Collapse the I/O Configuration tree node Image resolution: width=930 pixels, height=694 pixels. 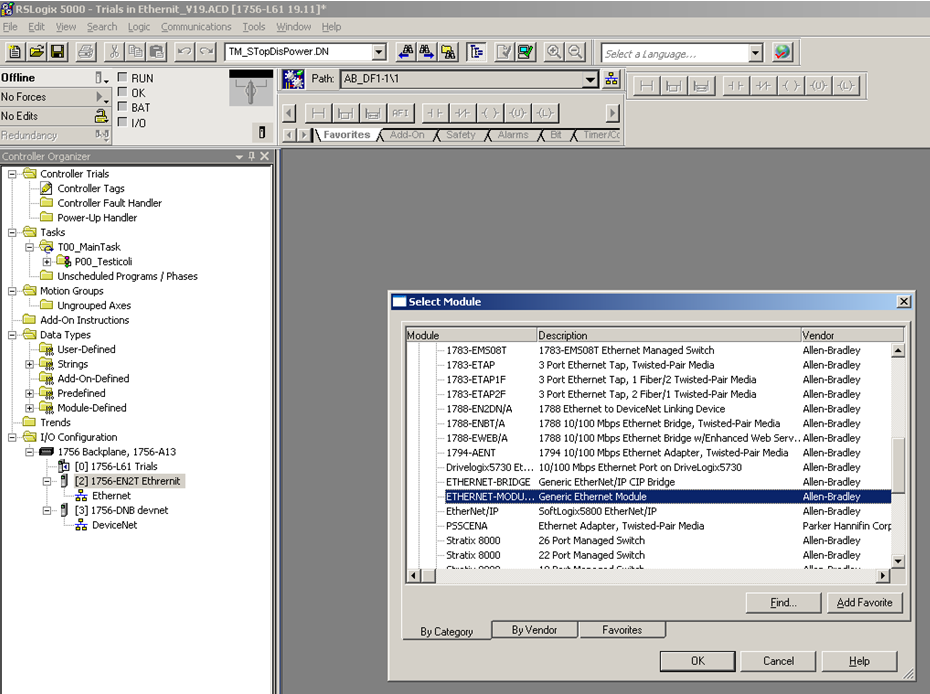(12, 437)
